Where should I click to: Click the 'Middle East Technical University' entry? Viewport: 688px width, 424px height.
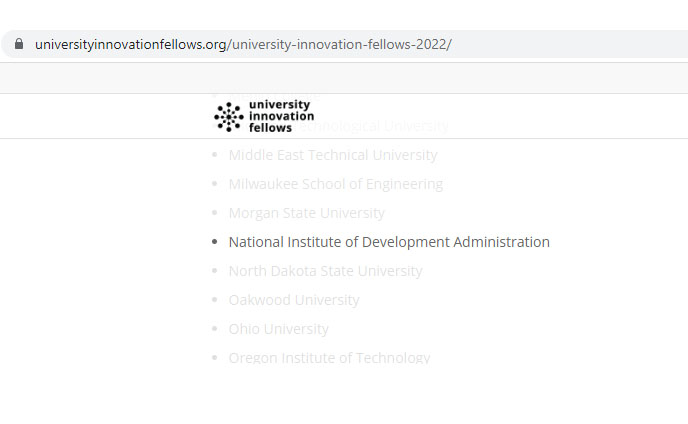pyautogui.click(x=333, y=155)
